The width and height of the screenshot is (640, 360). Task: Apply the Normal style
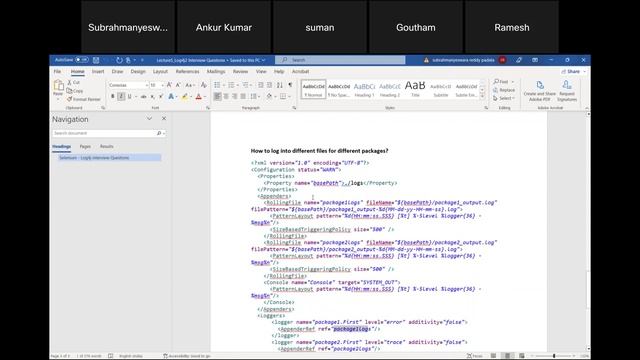[313, 89]
